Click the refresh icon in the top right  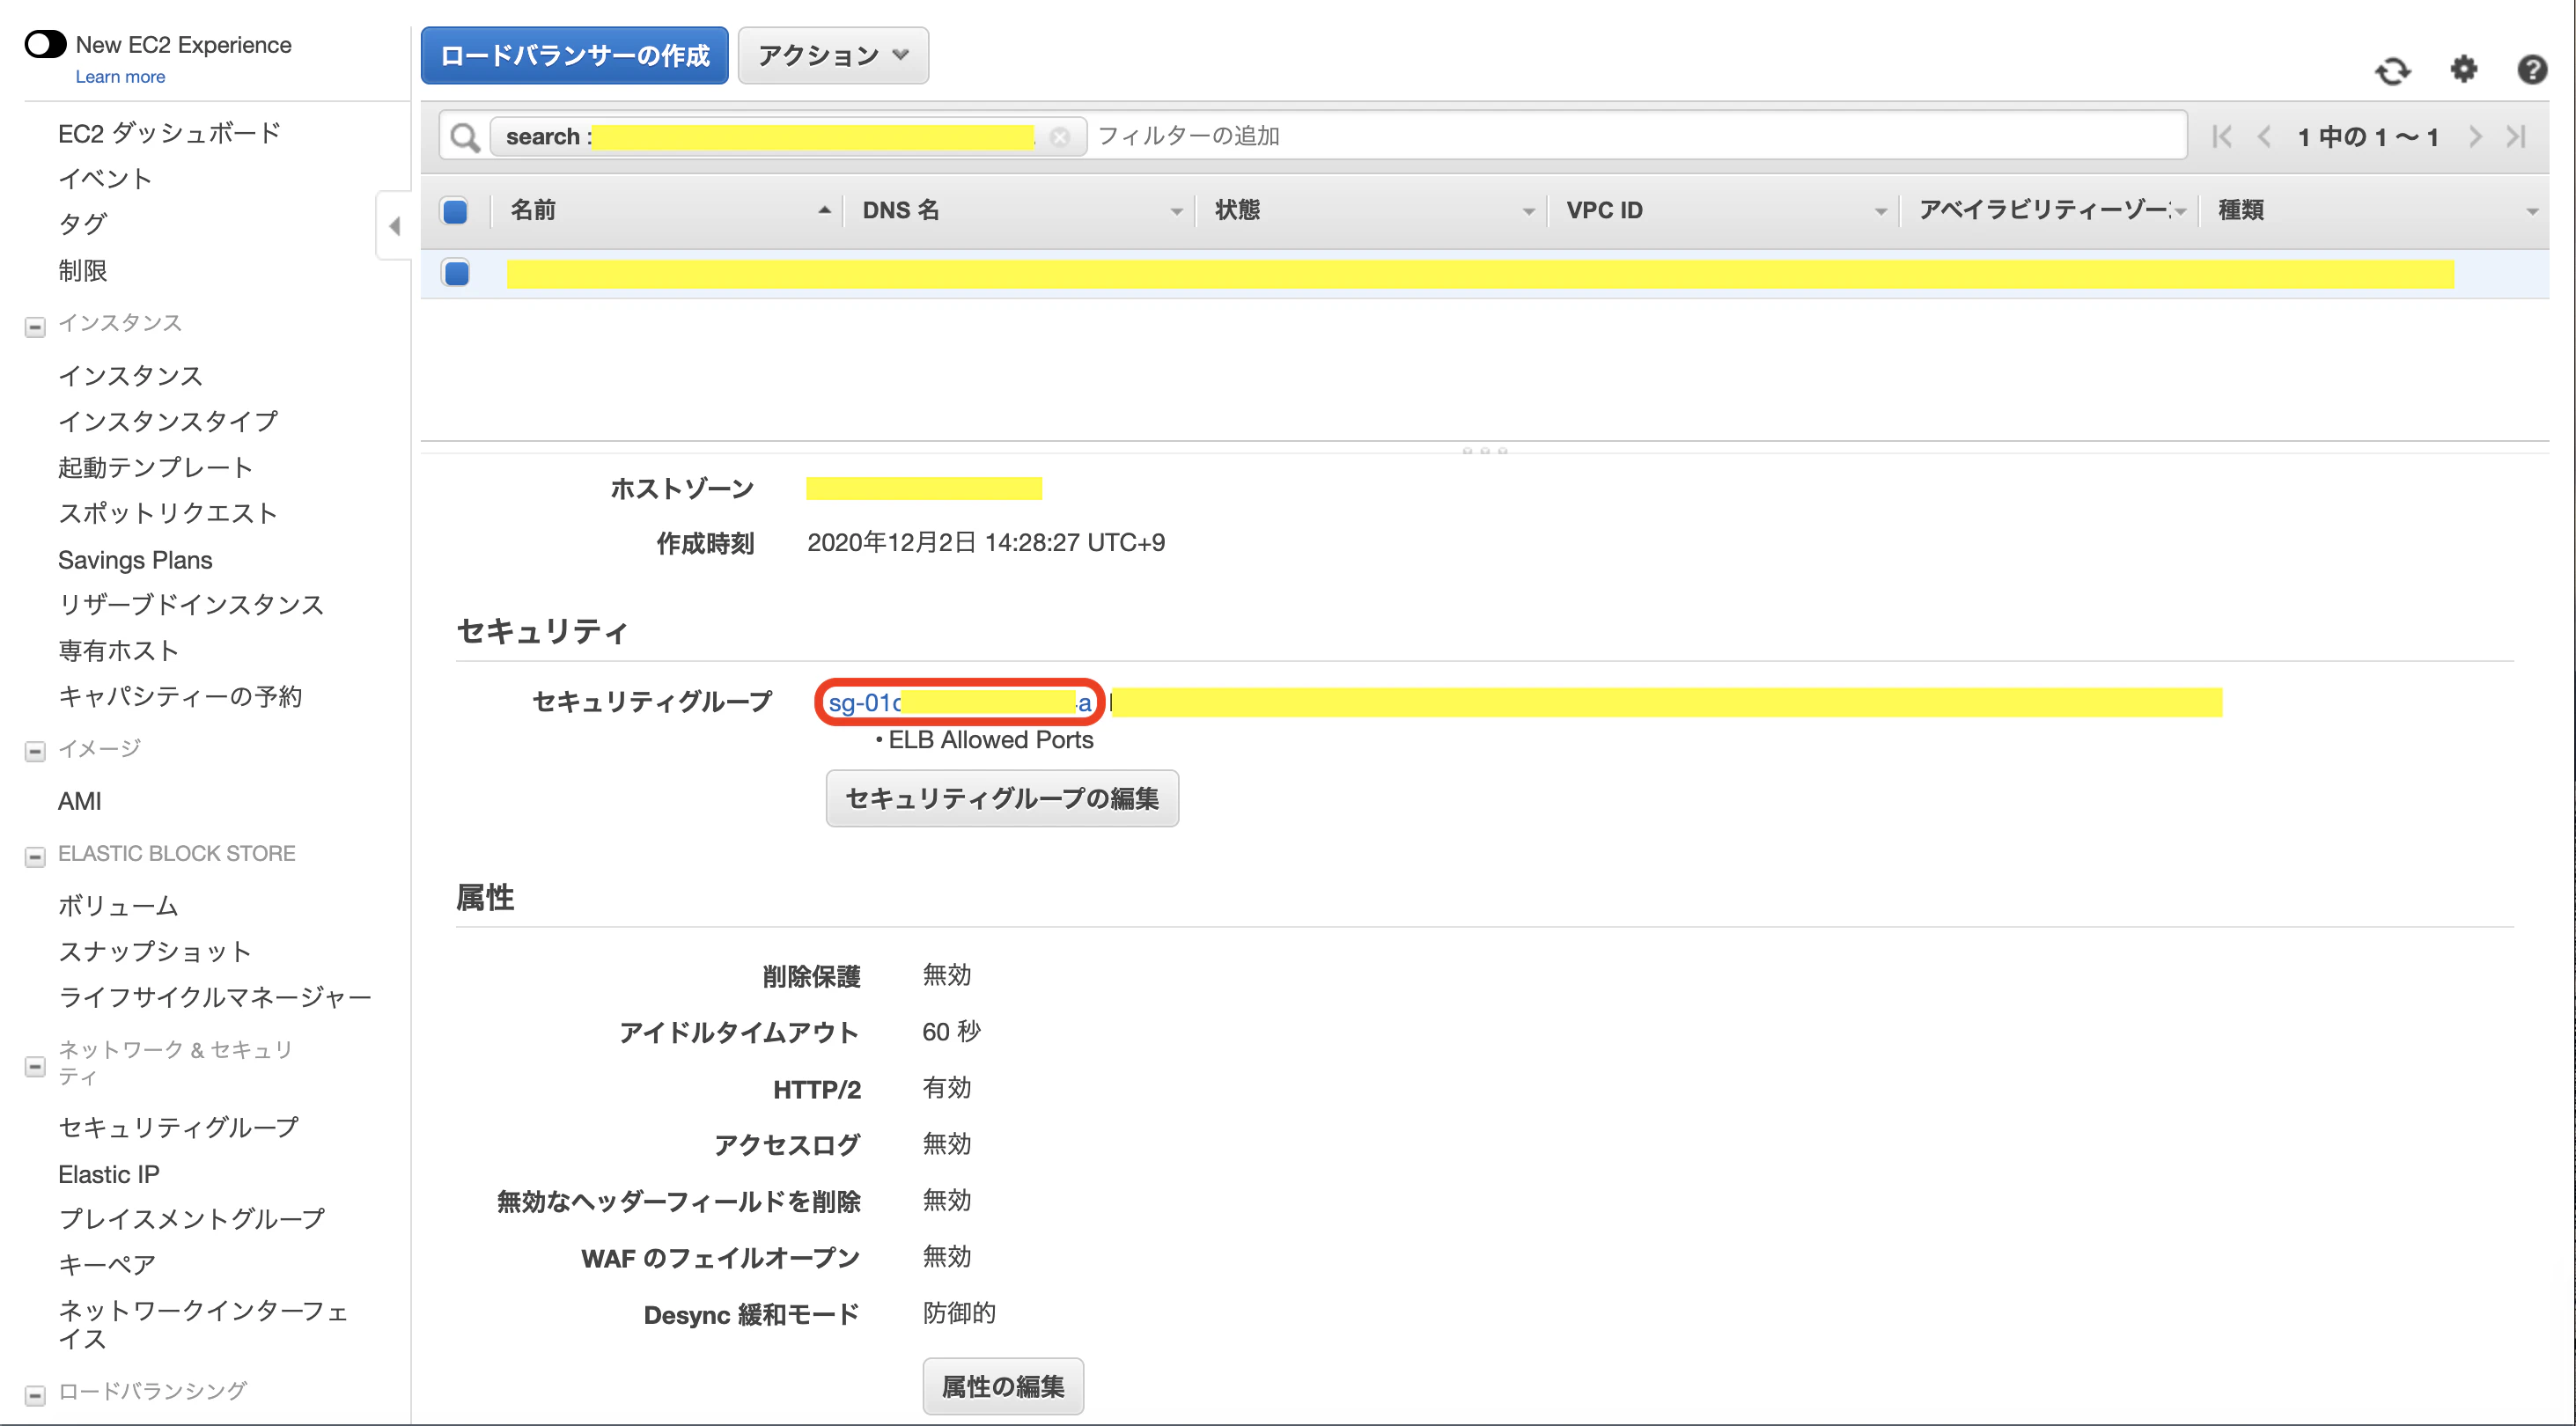2392,71
